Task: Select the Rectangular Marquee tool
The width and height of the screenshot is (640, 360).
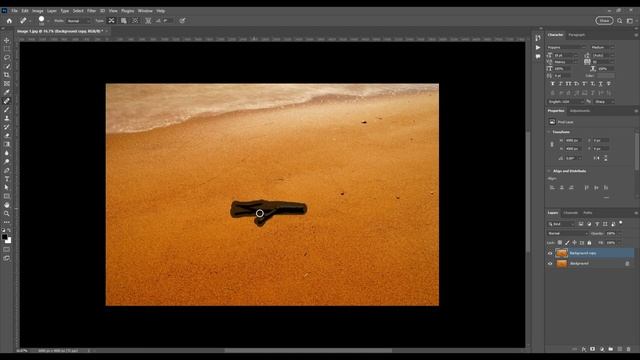Action: 7,49
